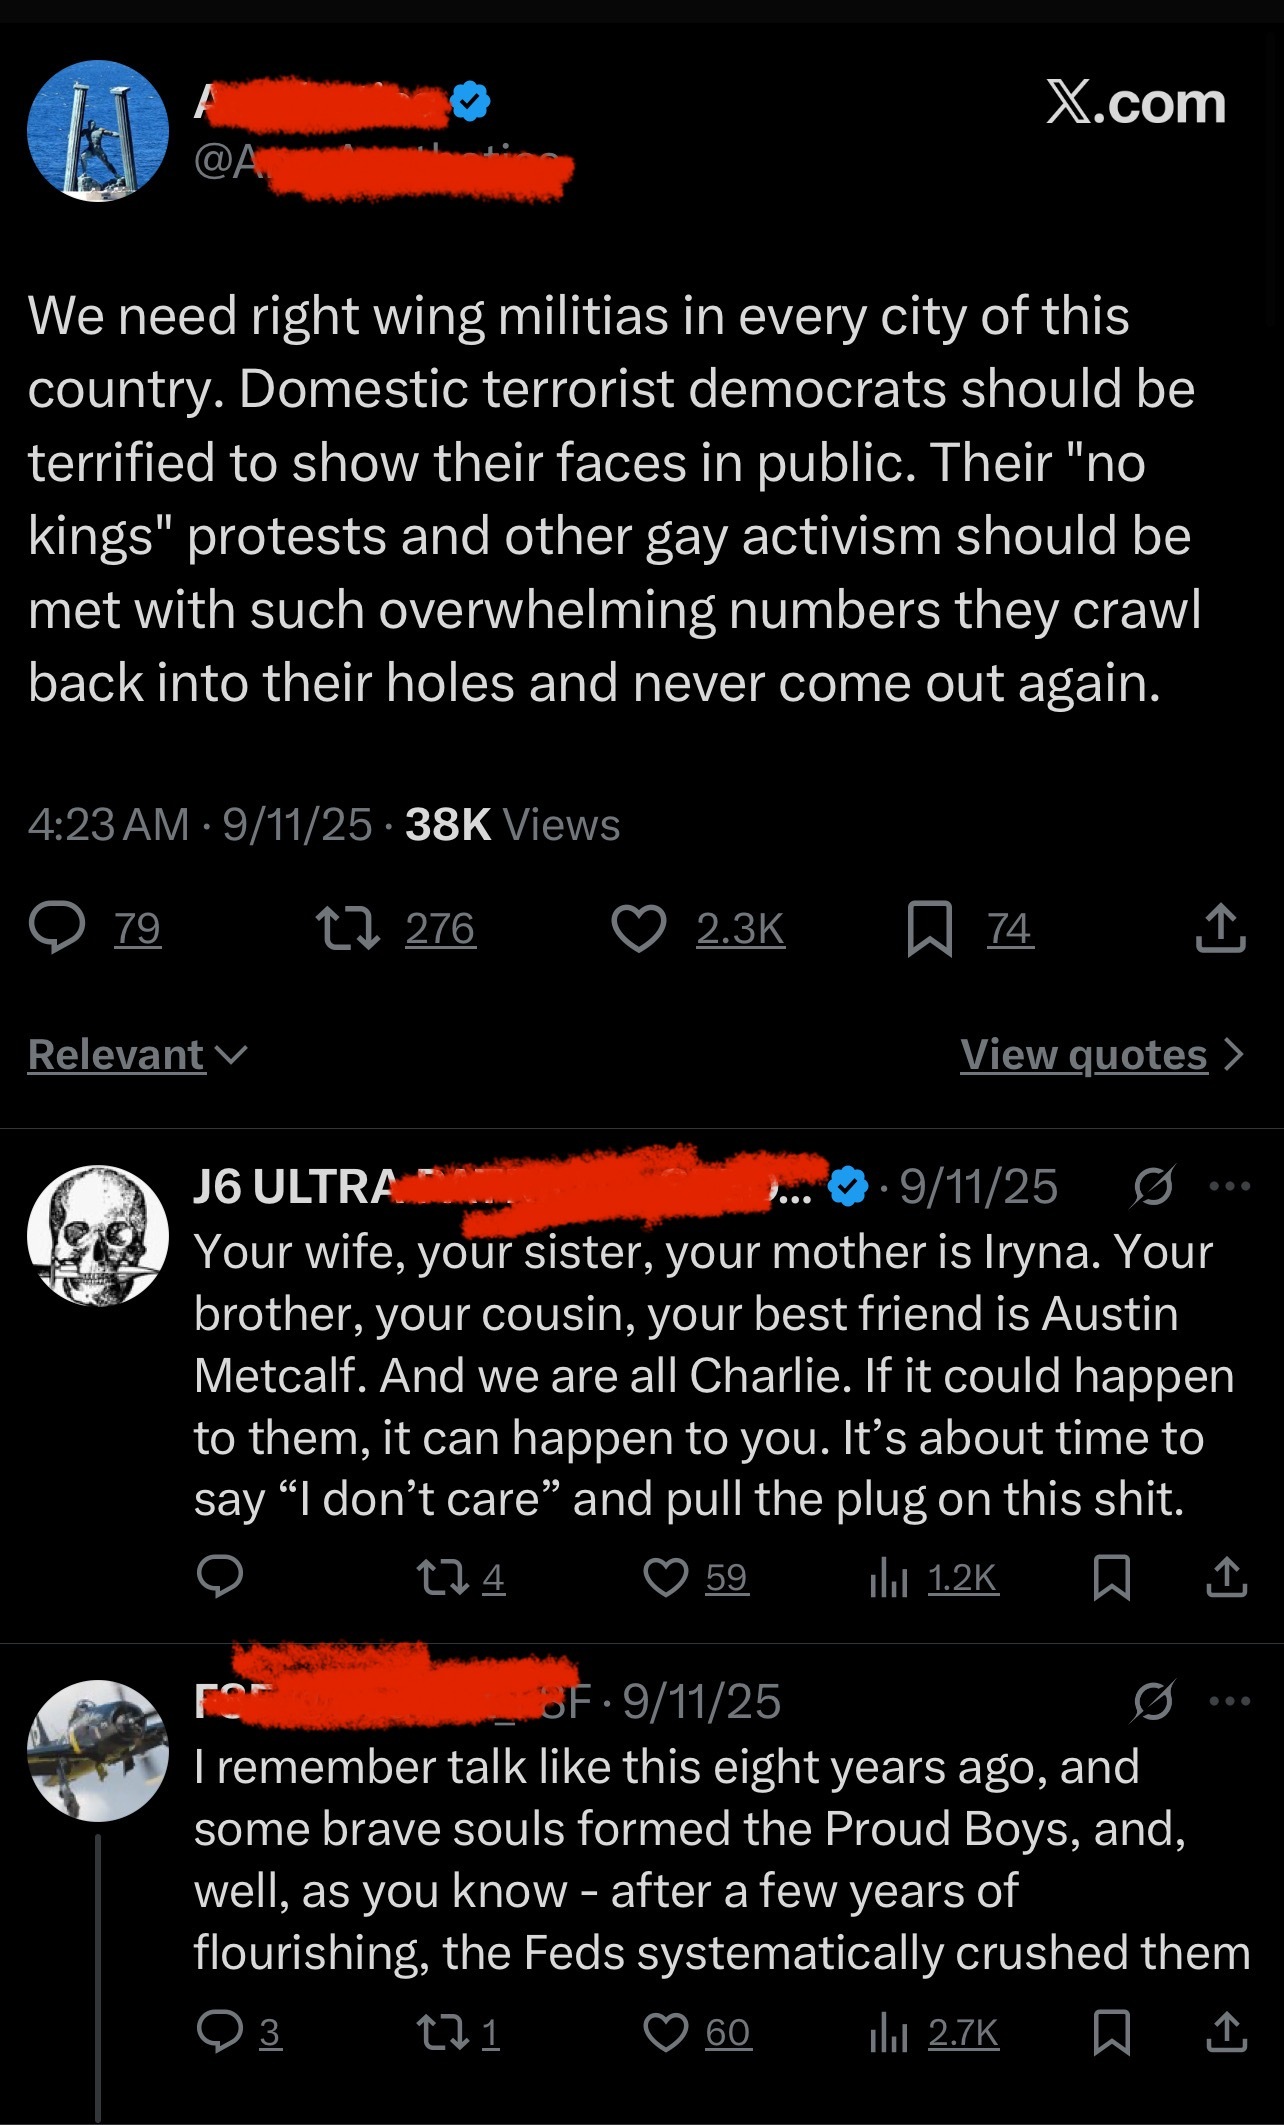Open more options on Proud Boys reply
The width and height of the screenshot is (1284, 2125).
point(1229,1701)
